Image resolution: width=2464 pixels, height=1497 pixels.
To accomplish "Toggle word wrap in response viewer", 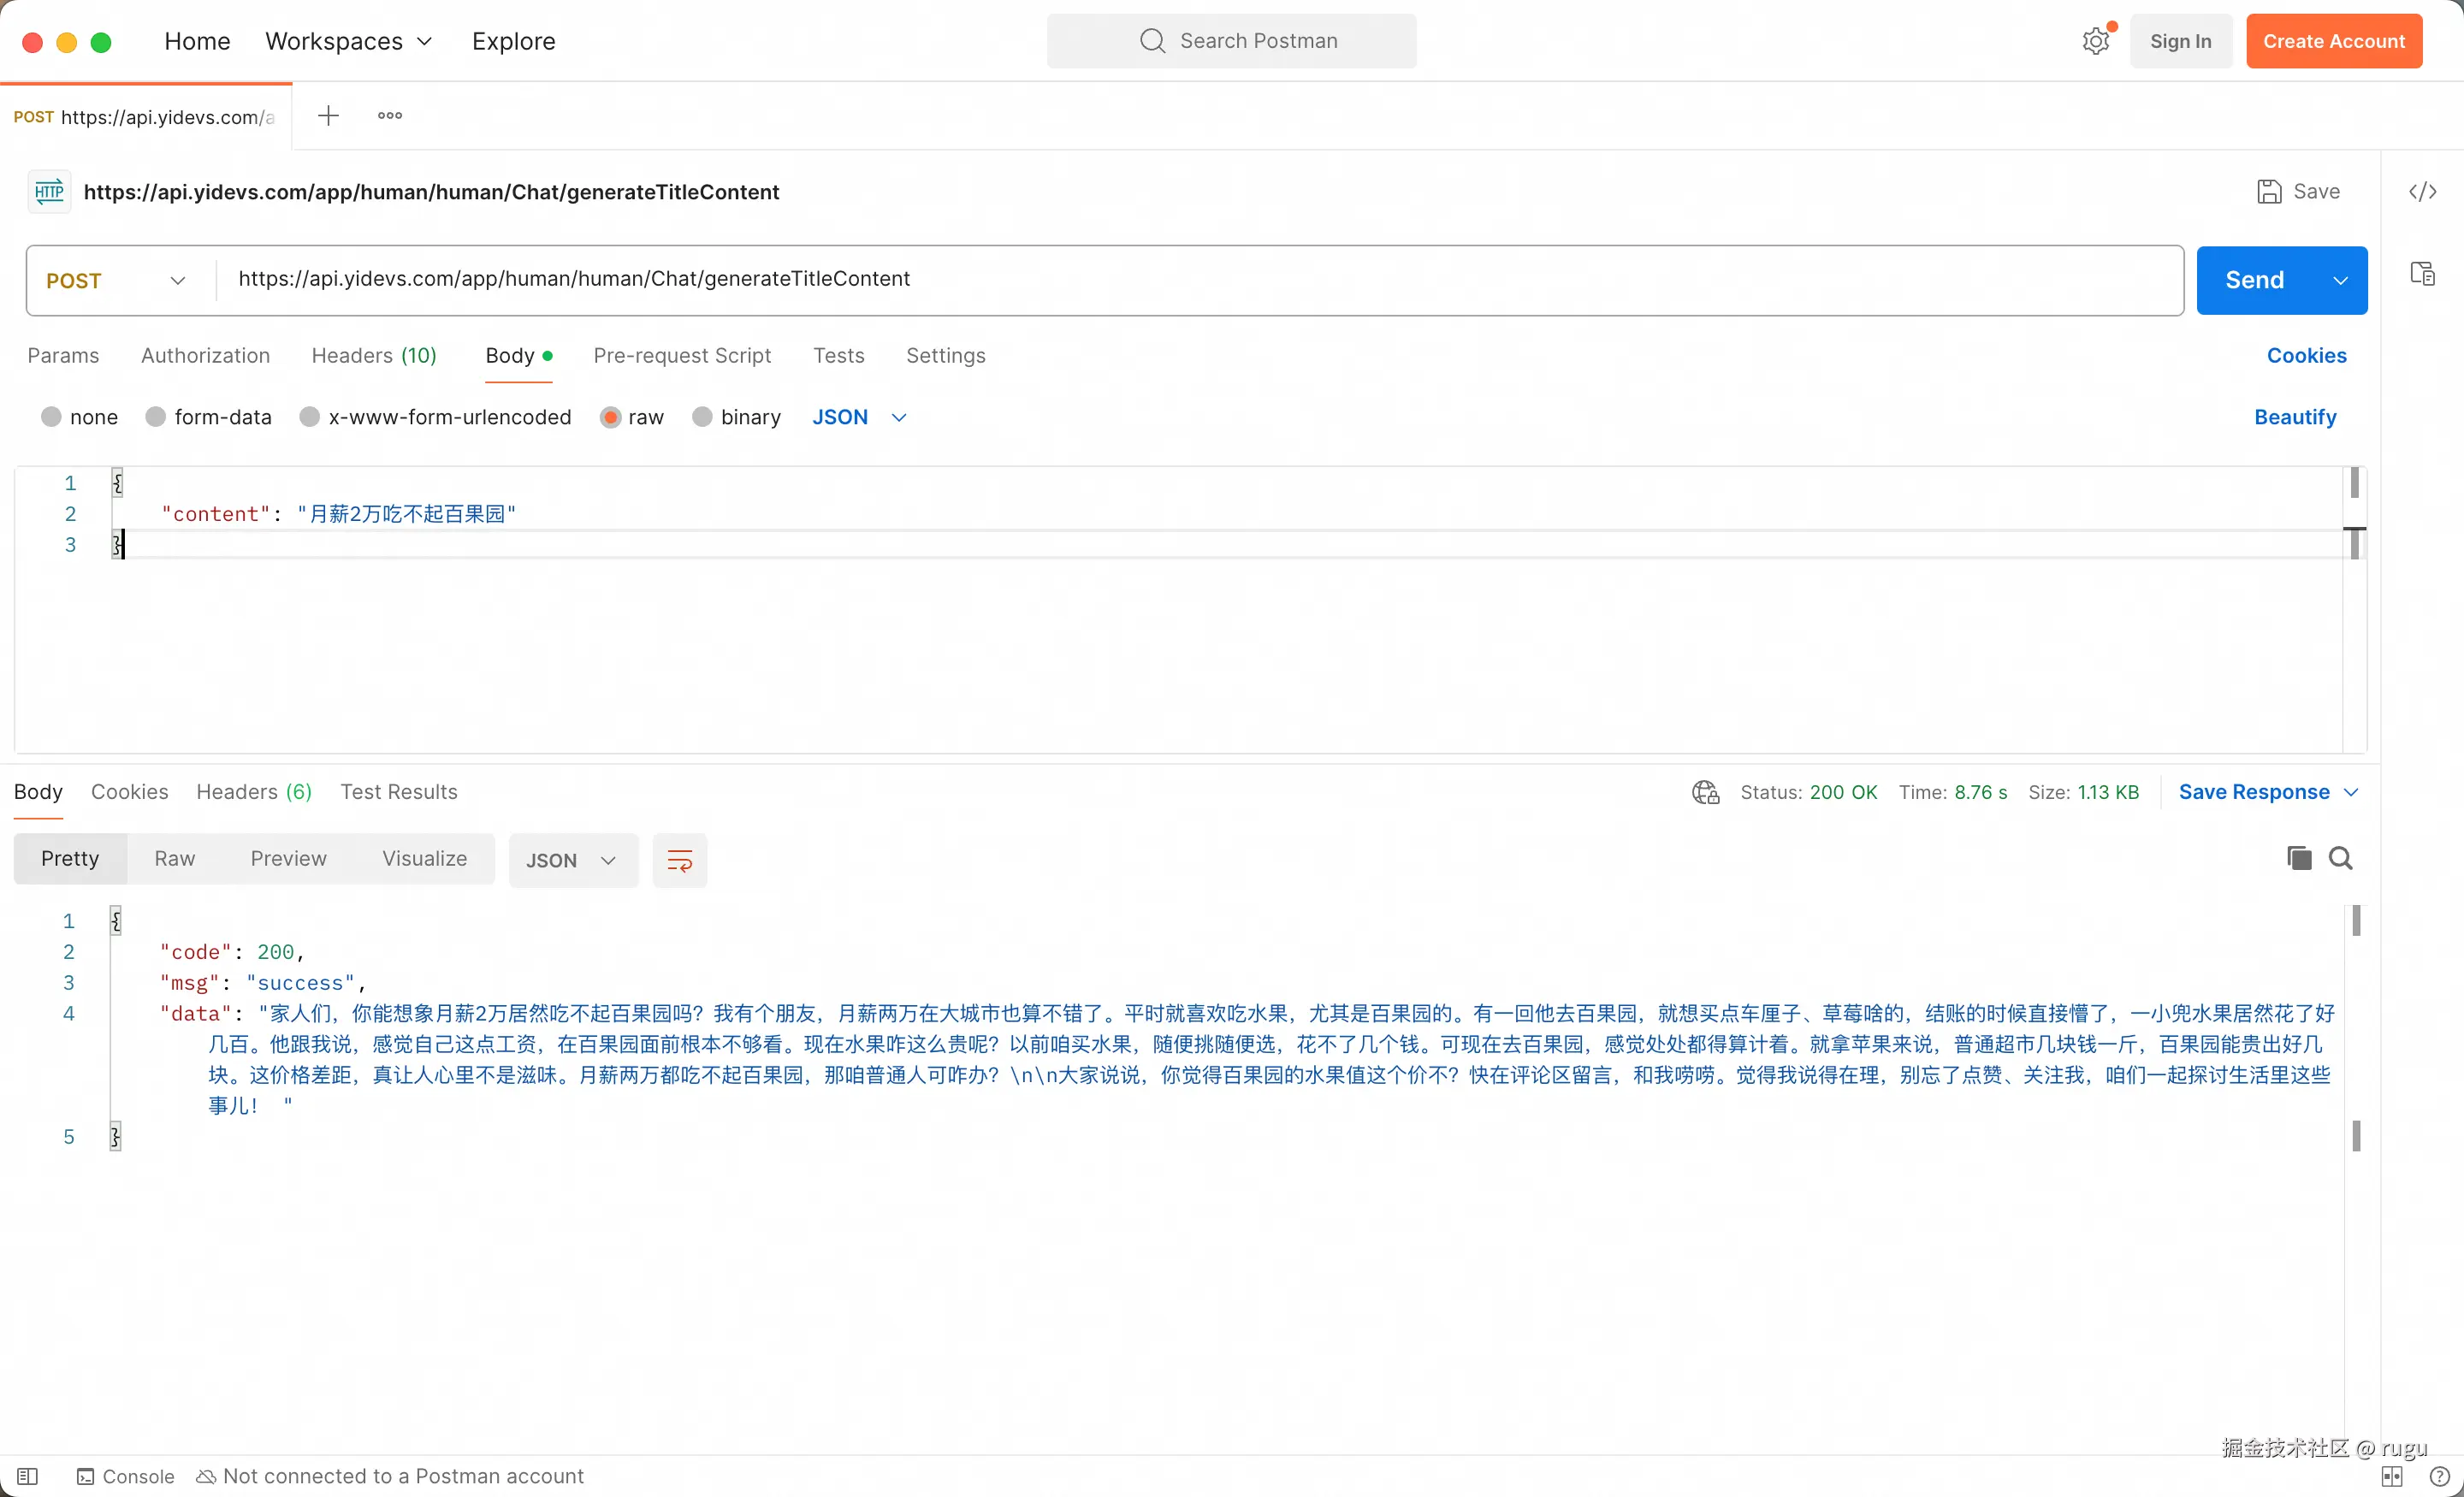I will [679, 860].
